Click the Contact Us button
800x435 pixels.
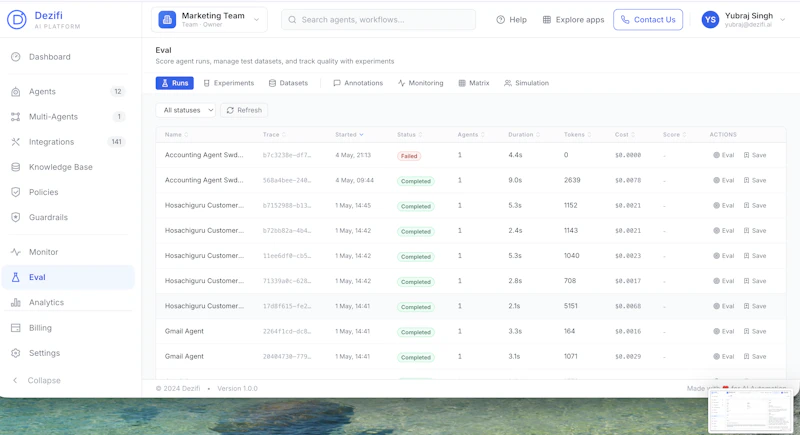click(x=648, y=20)
